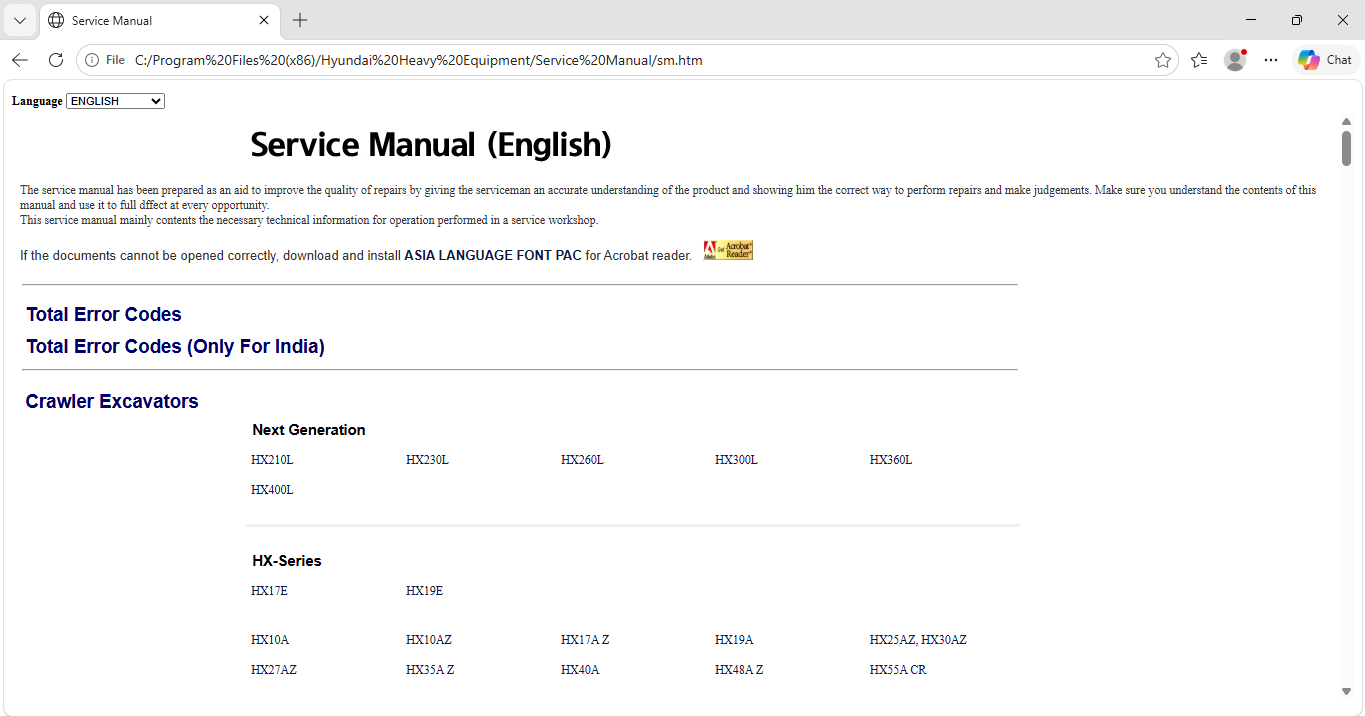Open HX17A Z service manual

coord(585,640)
